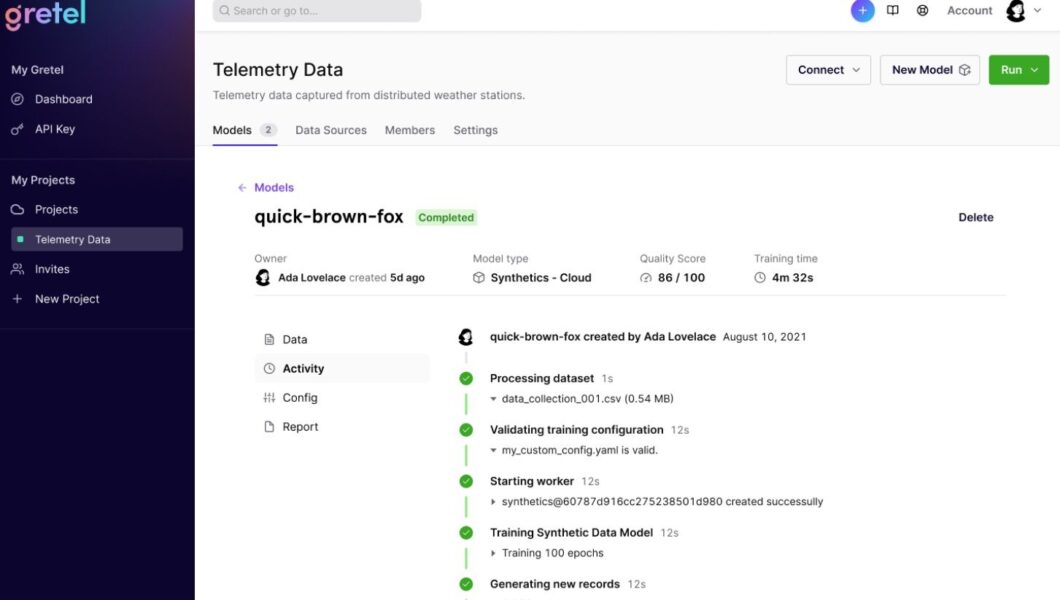1060x600 pixels.
Task: Click Ada Lovelace owner avatar
Action: (263, 278)
